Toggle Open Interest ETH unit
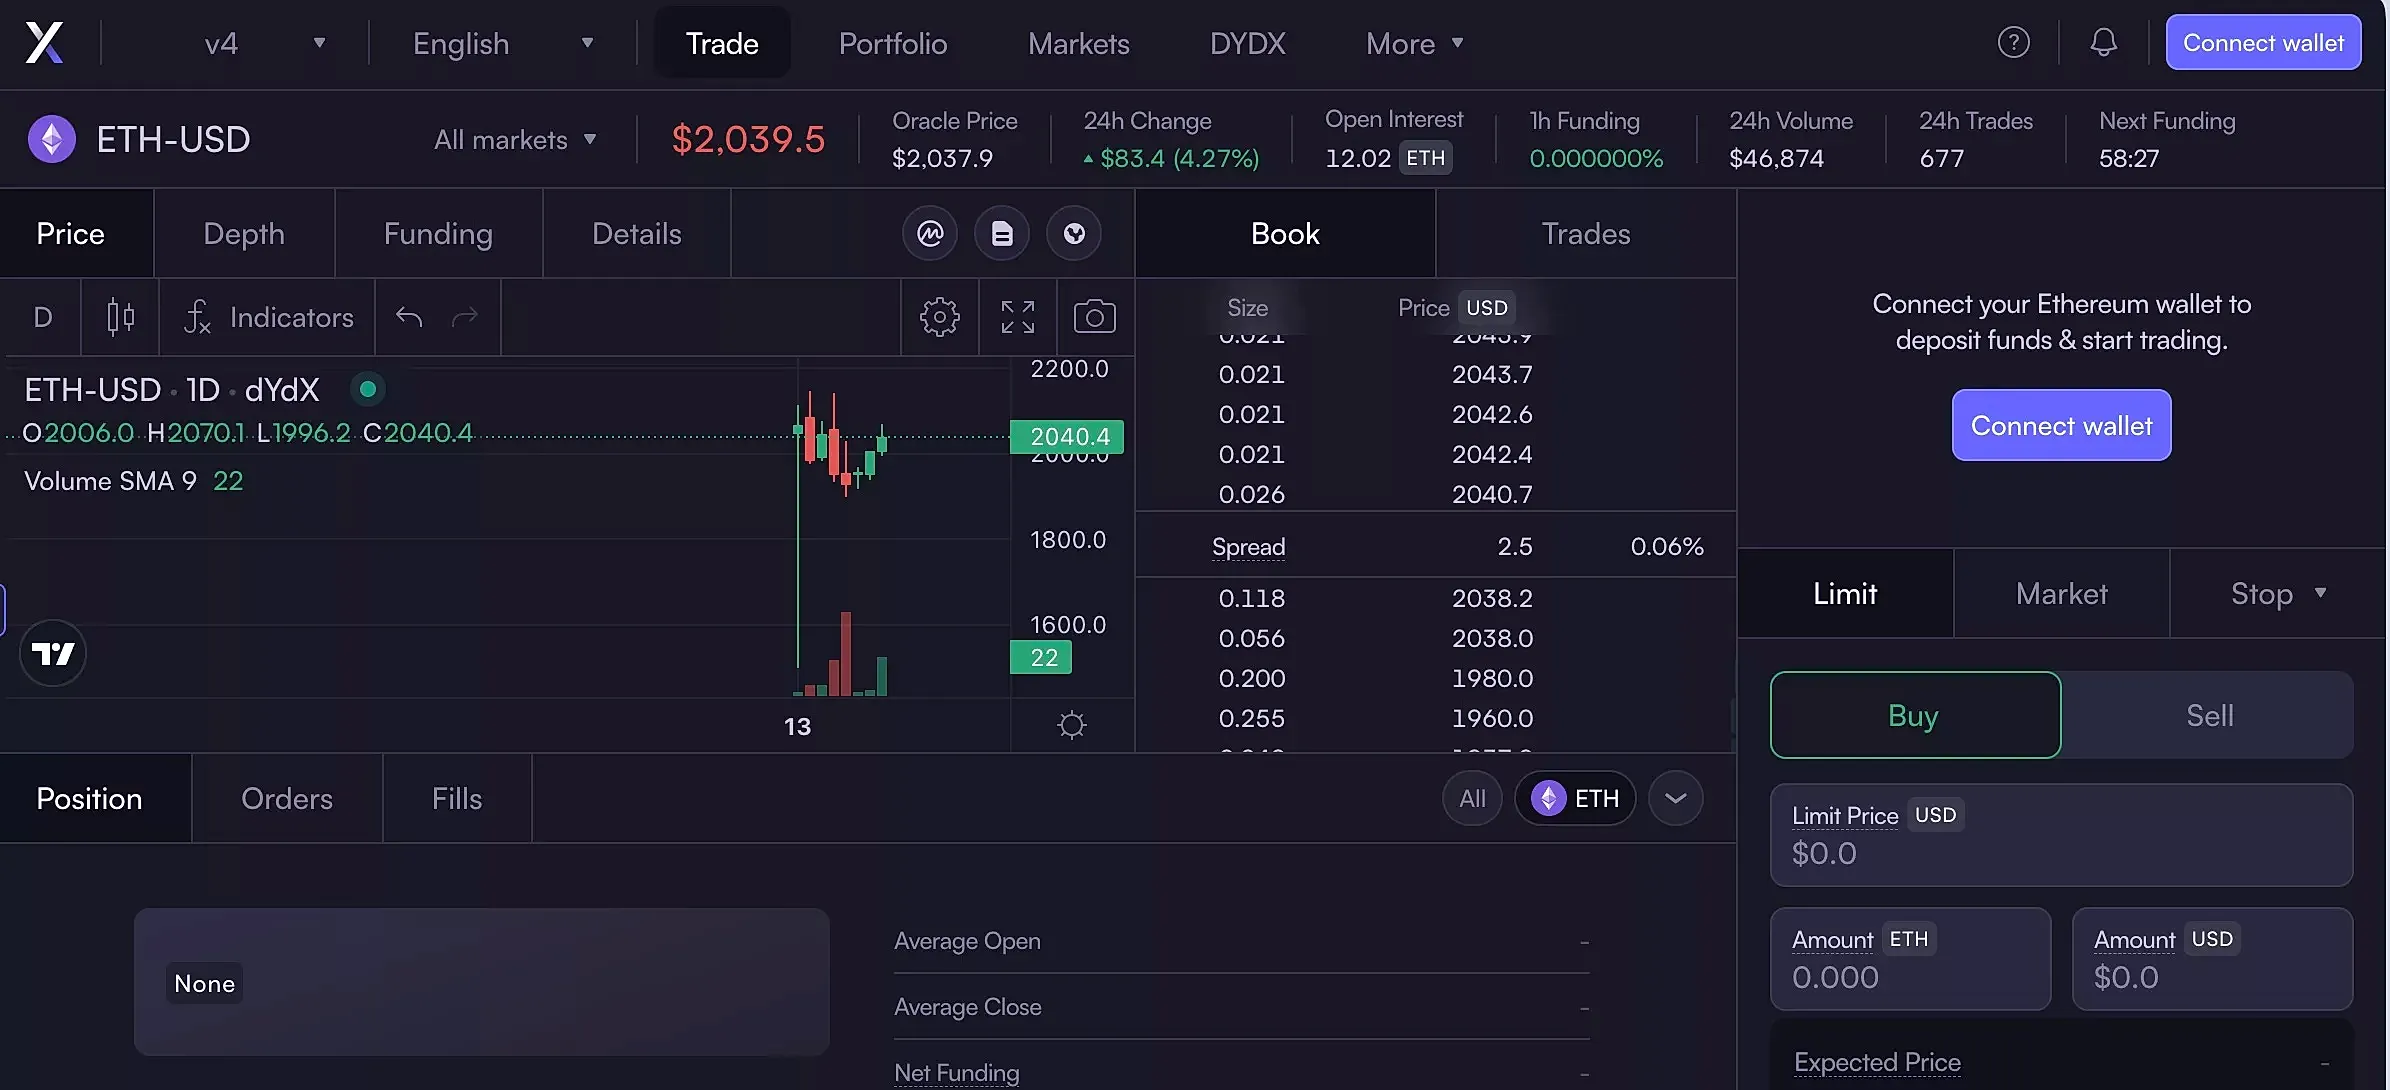The image size is (2390, 1090). (1425, 158)
